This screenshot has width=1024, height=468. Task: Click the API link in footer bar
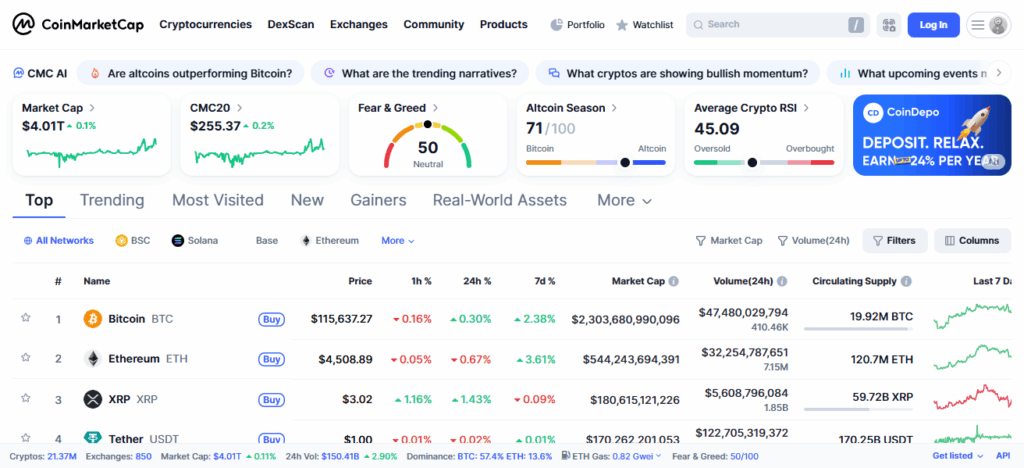[1003, 456]
